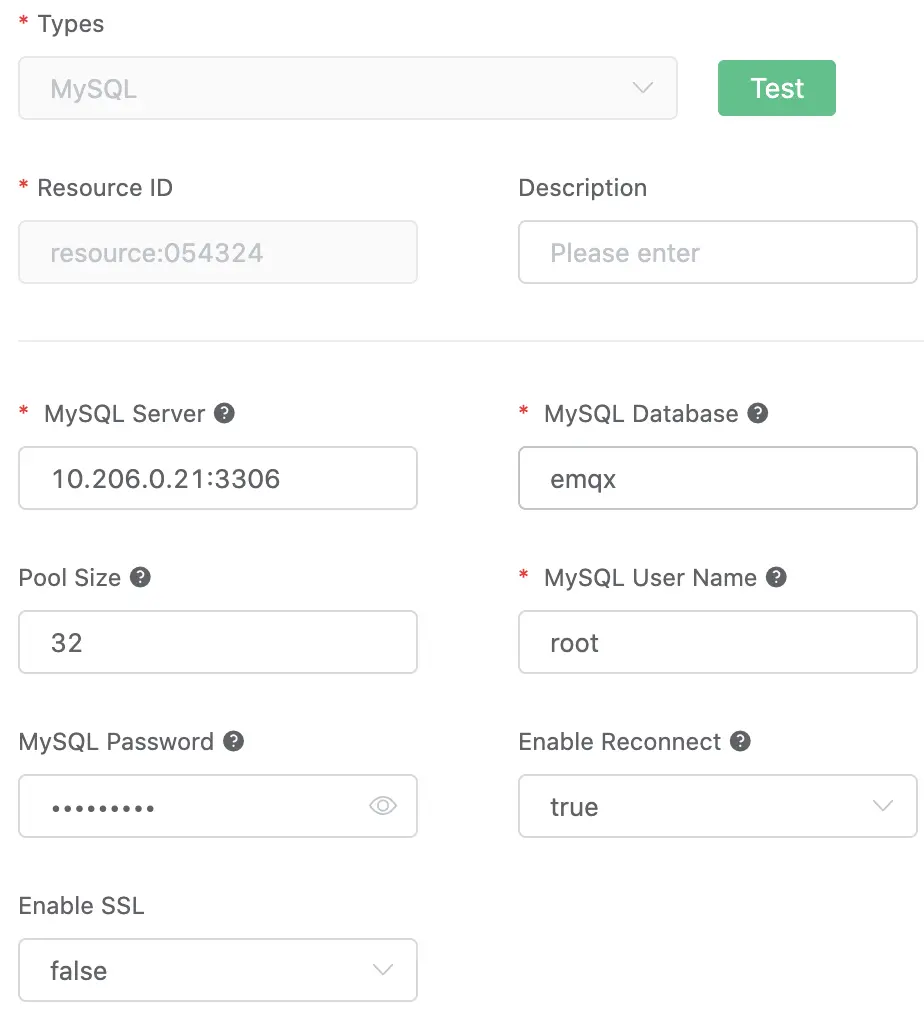Open the MySQL Database help tooltip
The width and height of the screenshot is (924, 1010).
758,413
